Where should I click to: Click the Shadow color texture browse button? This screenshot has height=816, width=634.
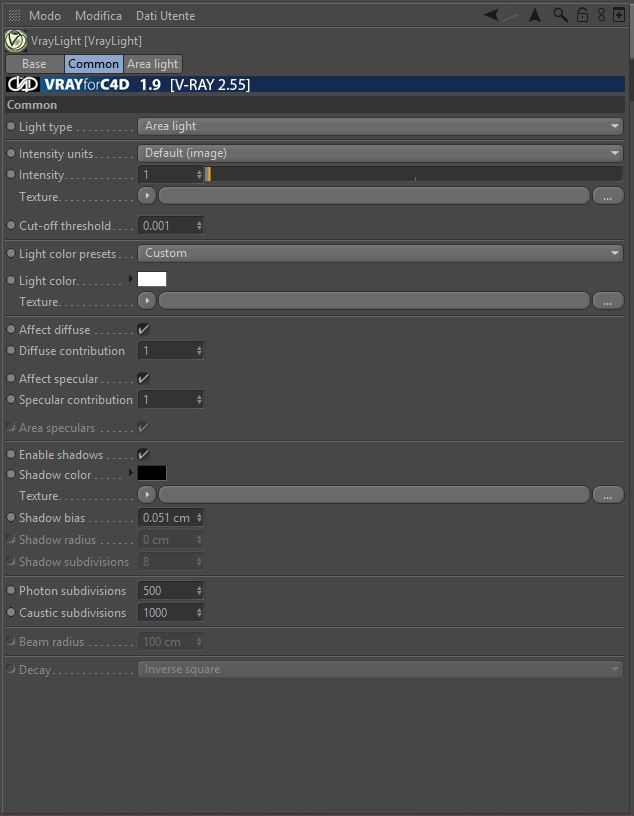607,495
